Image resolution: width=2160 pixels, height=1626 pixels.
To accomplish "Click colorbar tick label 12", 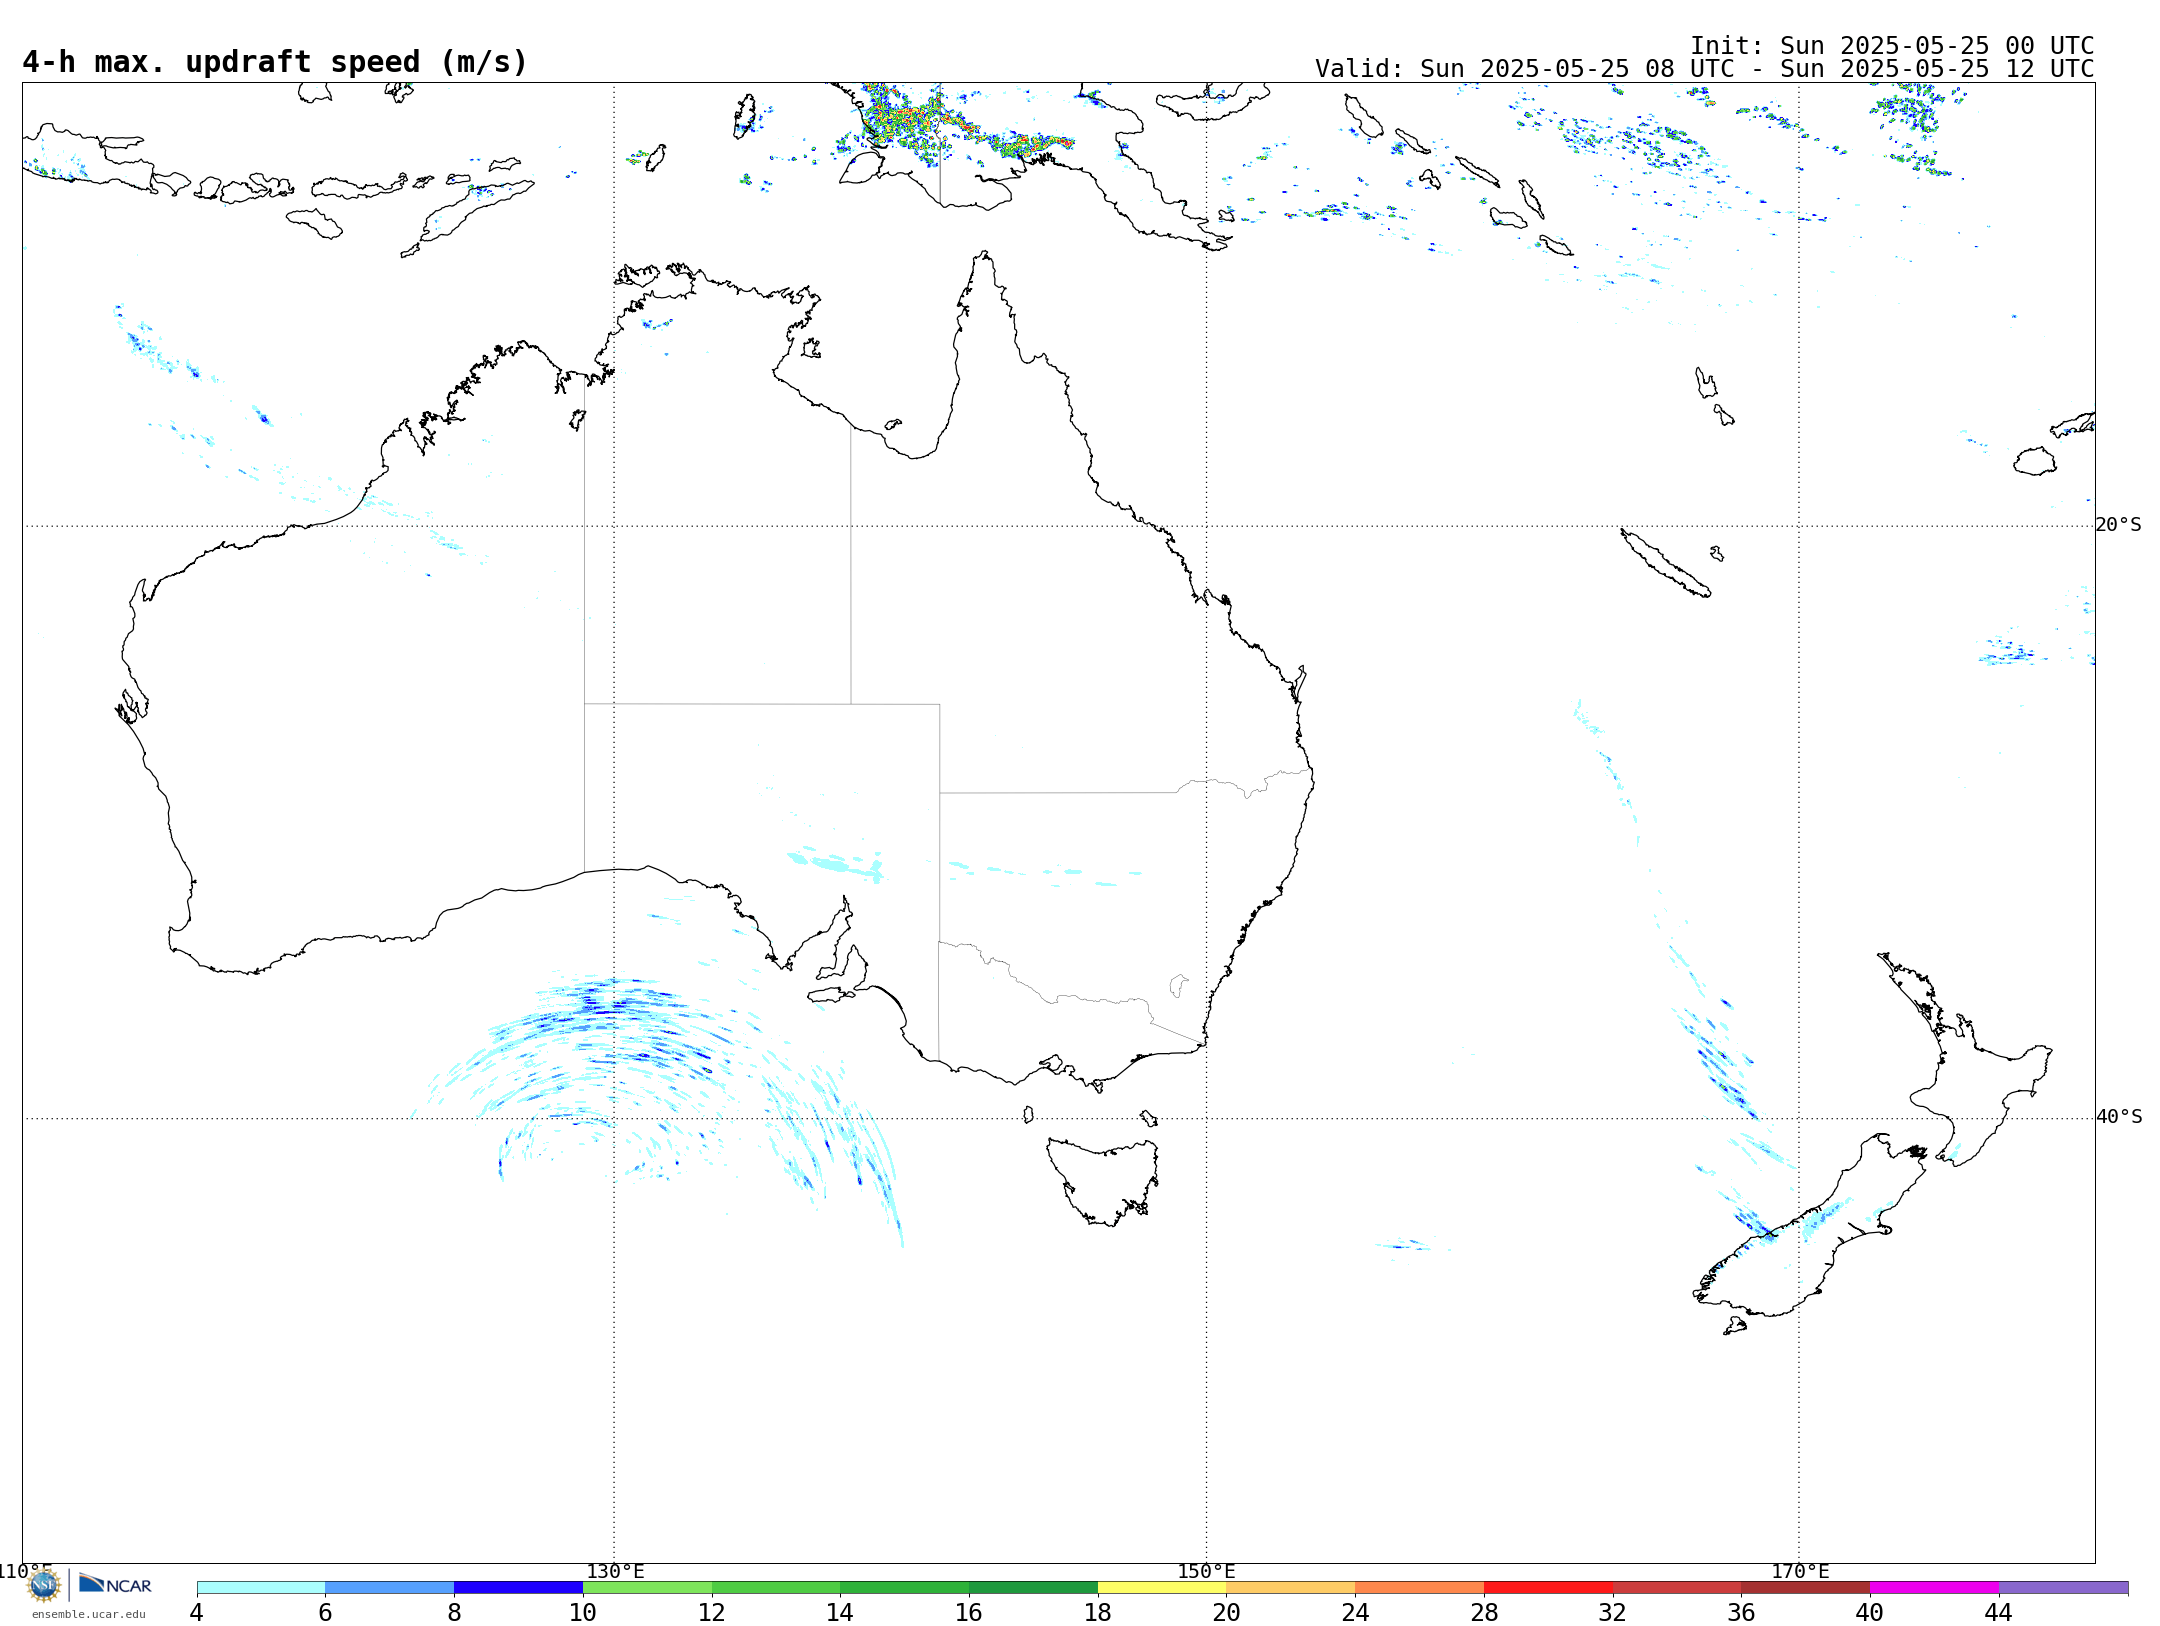I will [712, 1613].
